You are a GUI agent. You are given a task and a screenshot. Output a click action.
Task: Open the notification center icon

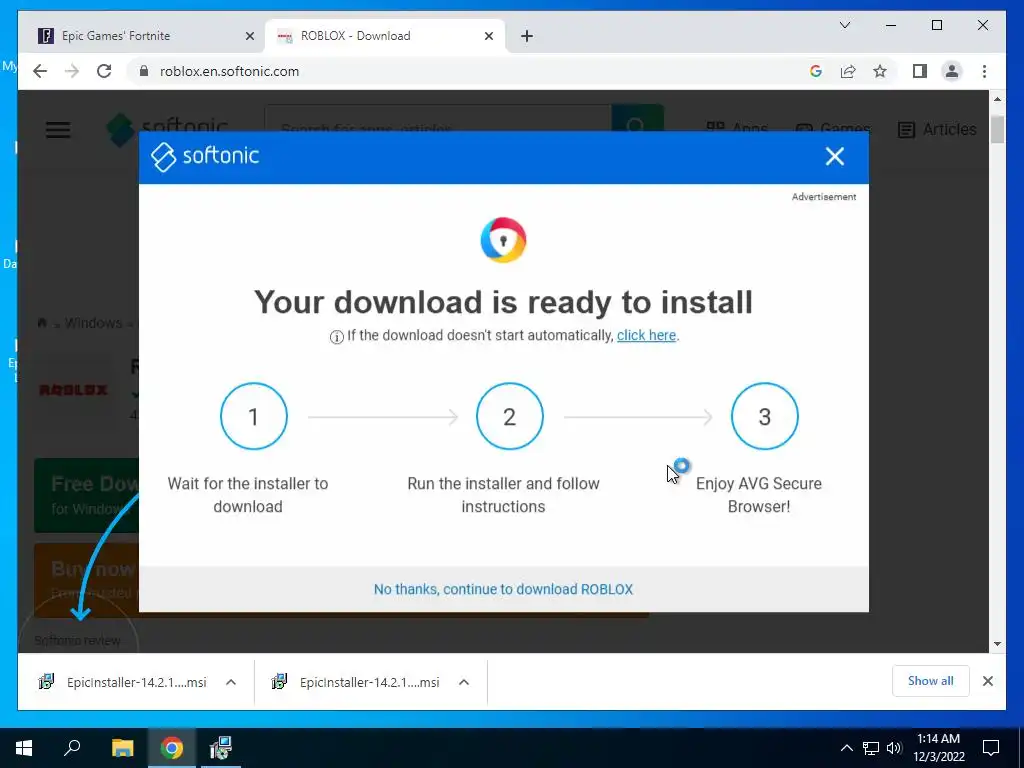click(991, 747)
